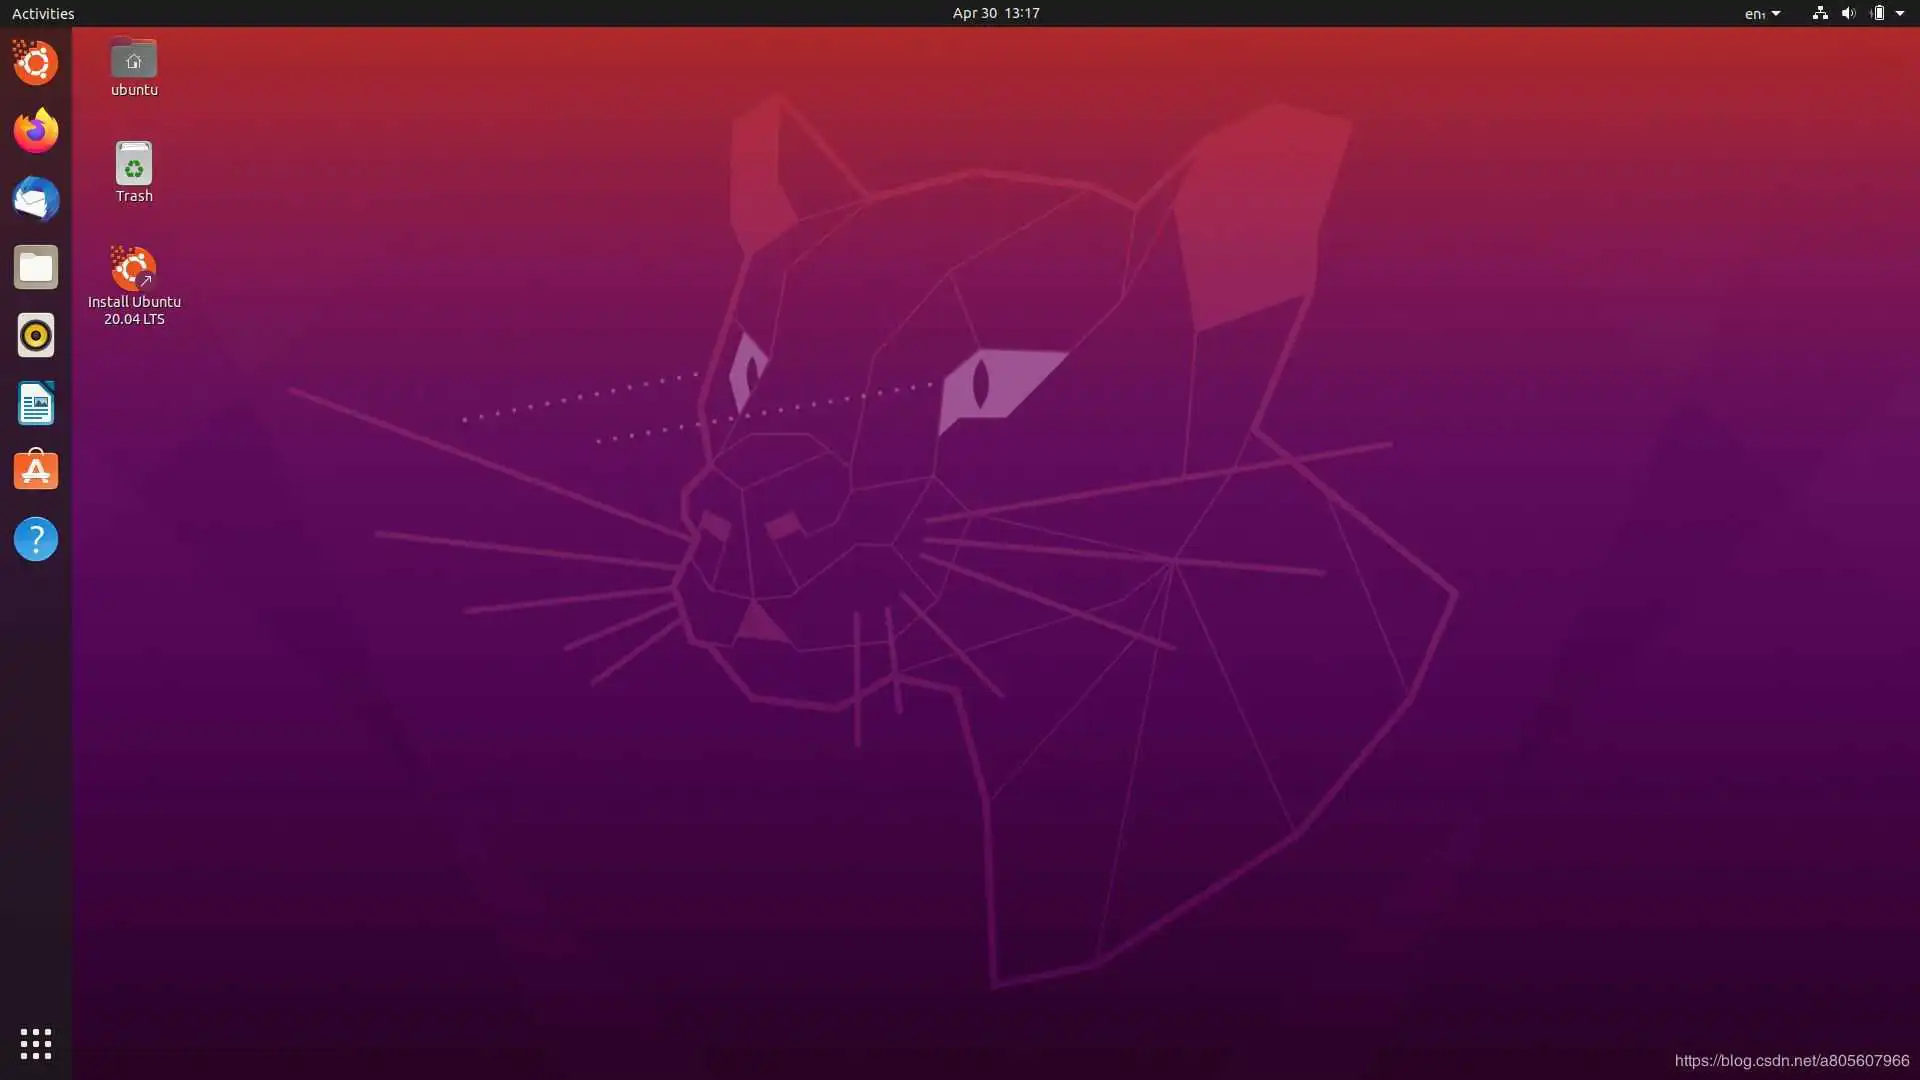The width and height of the screenshot is (1920, 1080).
Task: Open the Thunderbird mail client
Action: click(x=35, y=199)
